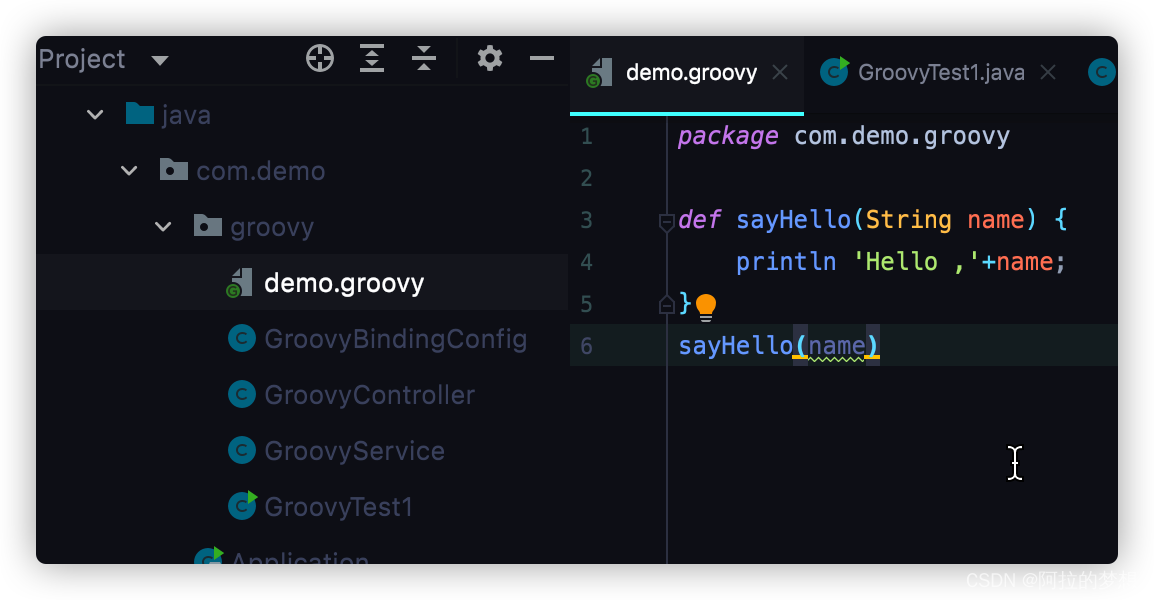
Task: Open the Project view dropdown arrow
Action: (160, 60)
